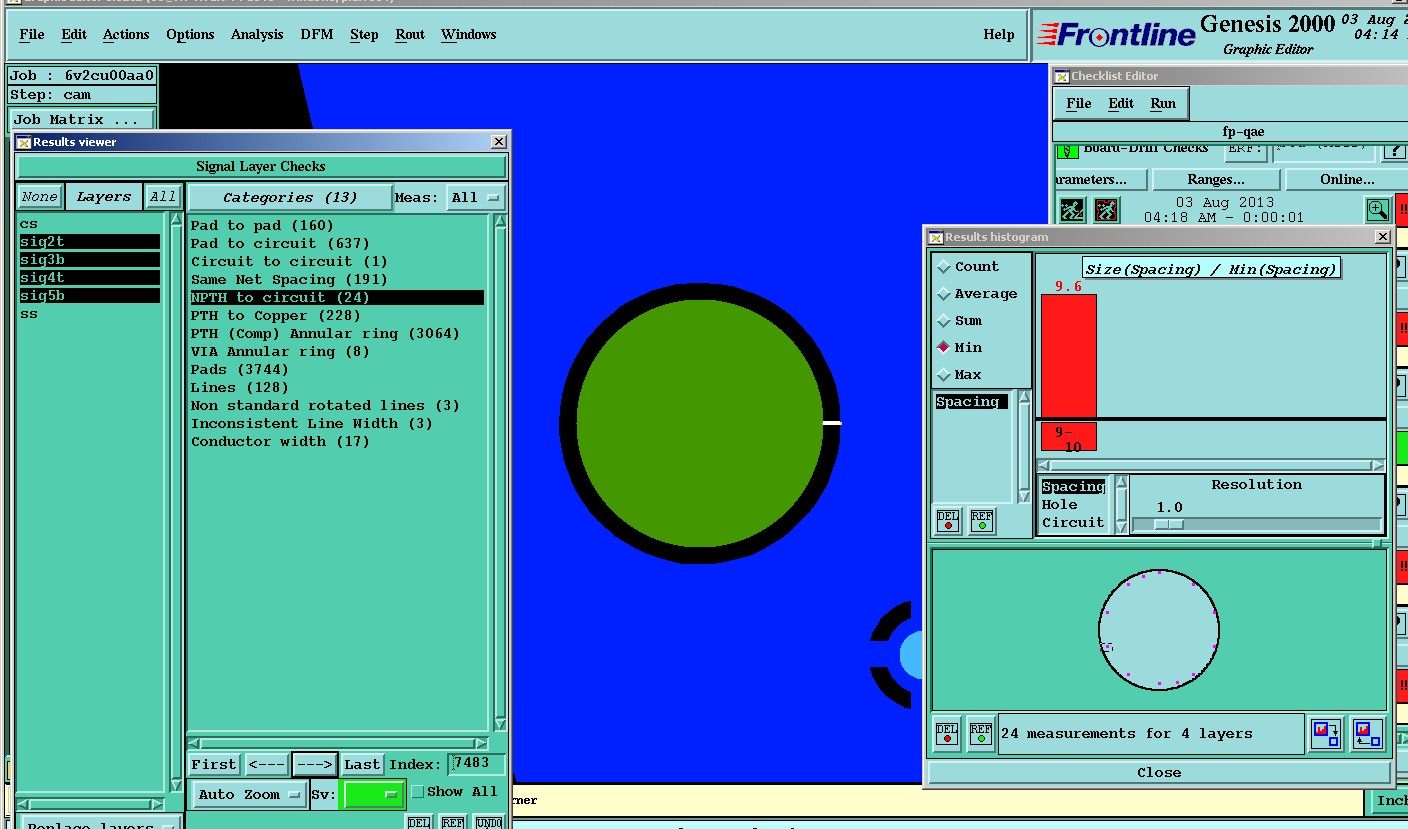Select the sig2t layer row
Screen dimensions: 1408x829
[x=89, y=242]
